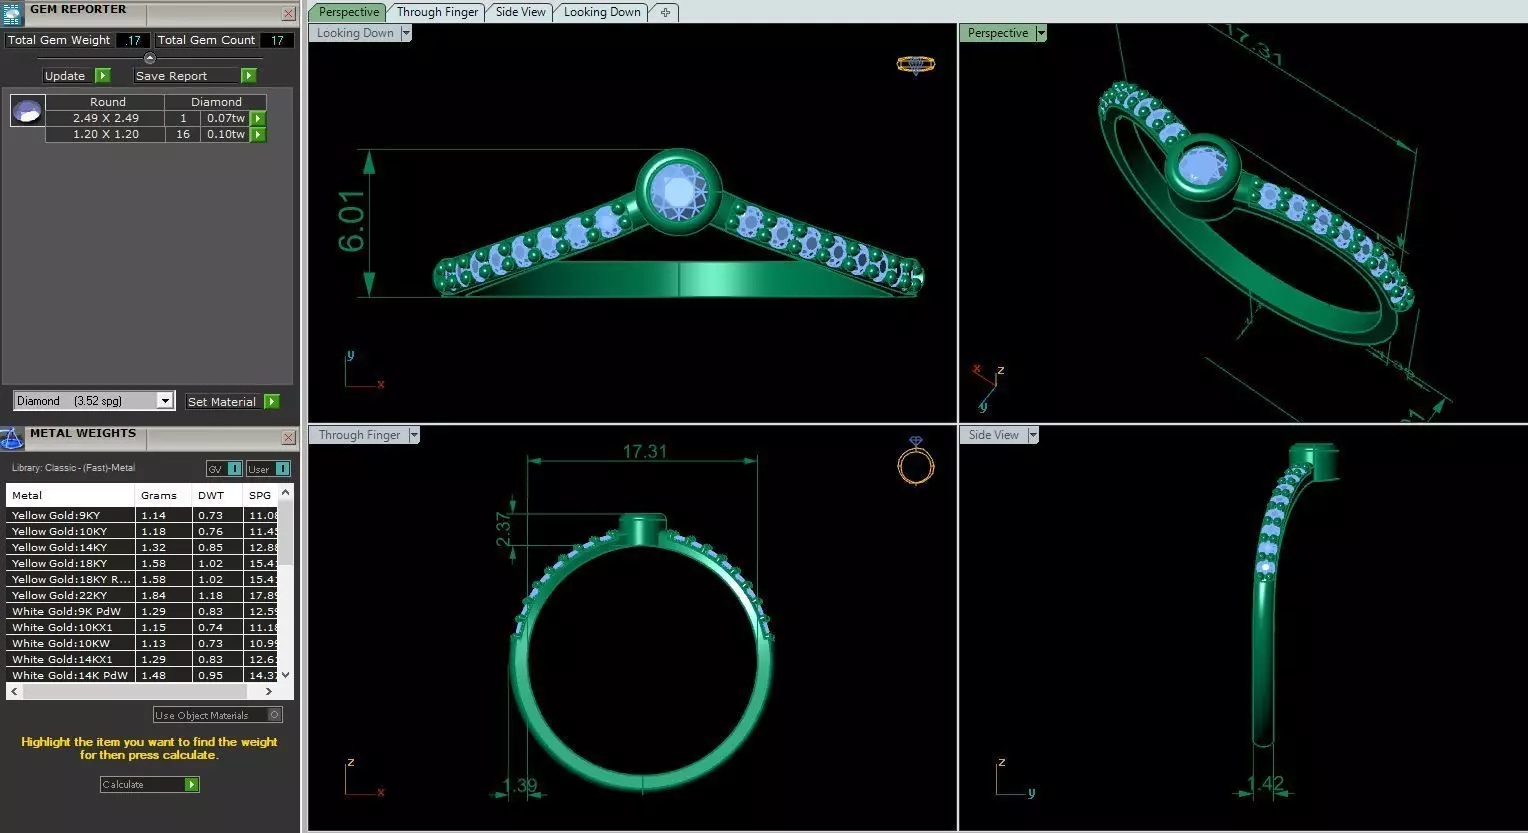
Task: Click scroll-up arrow of metal table
Action: click(286, 492)
